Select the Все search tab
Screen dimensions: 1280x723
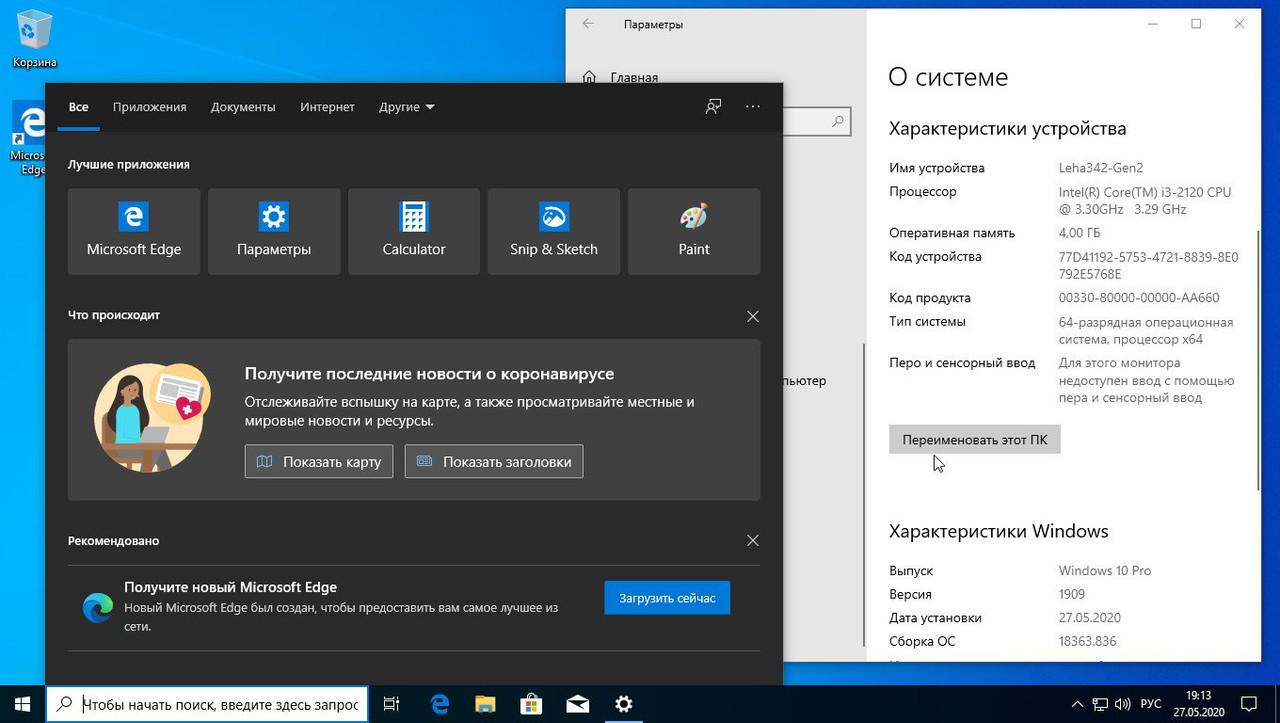coord(79,107)
